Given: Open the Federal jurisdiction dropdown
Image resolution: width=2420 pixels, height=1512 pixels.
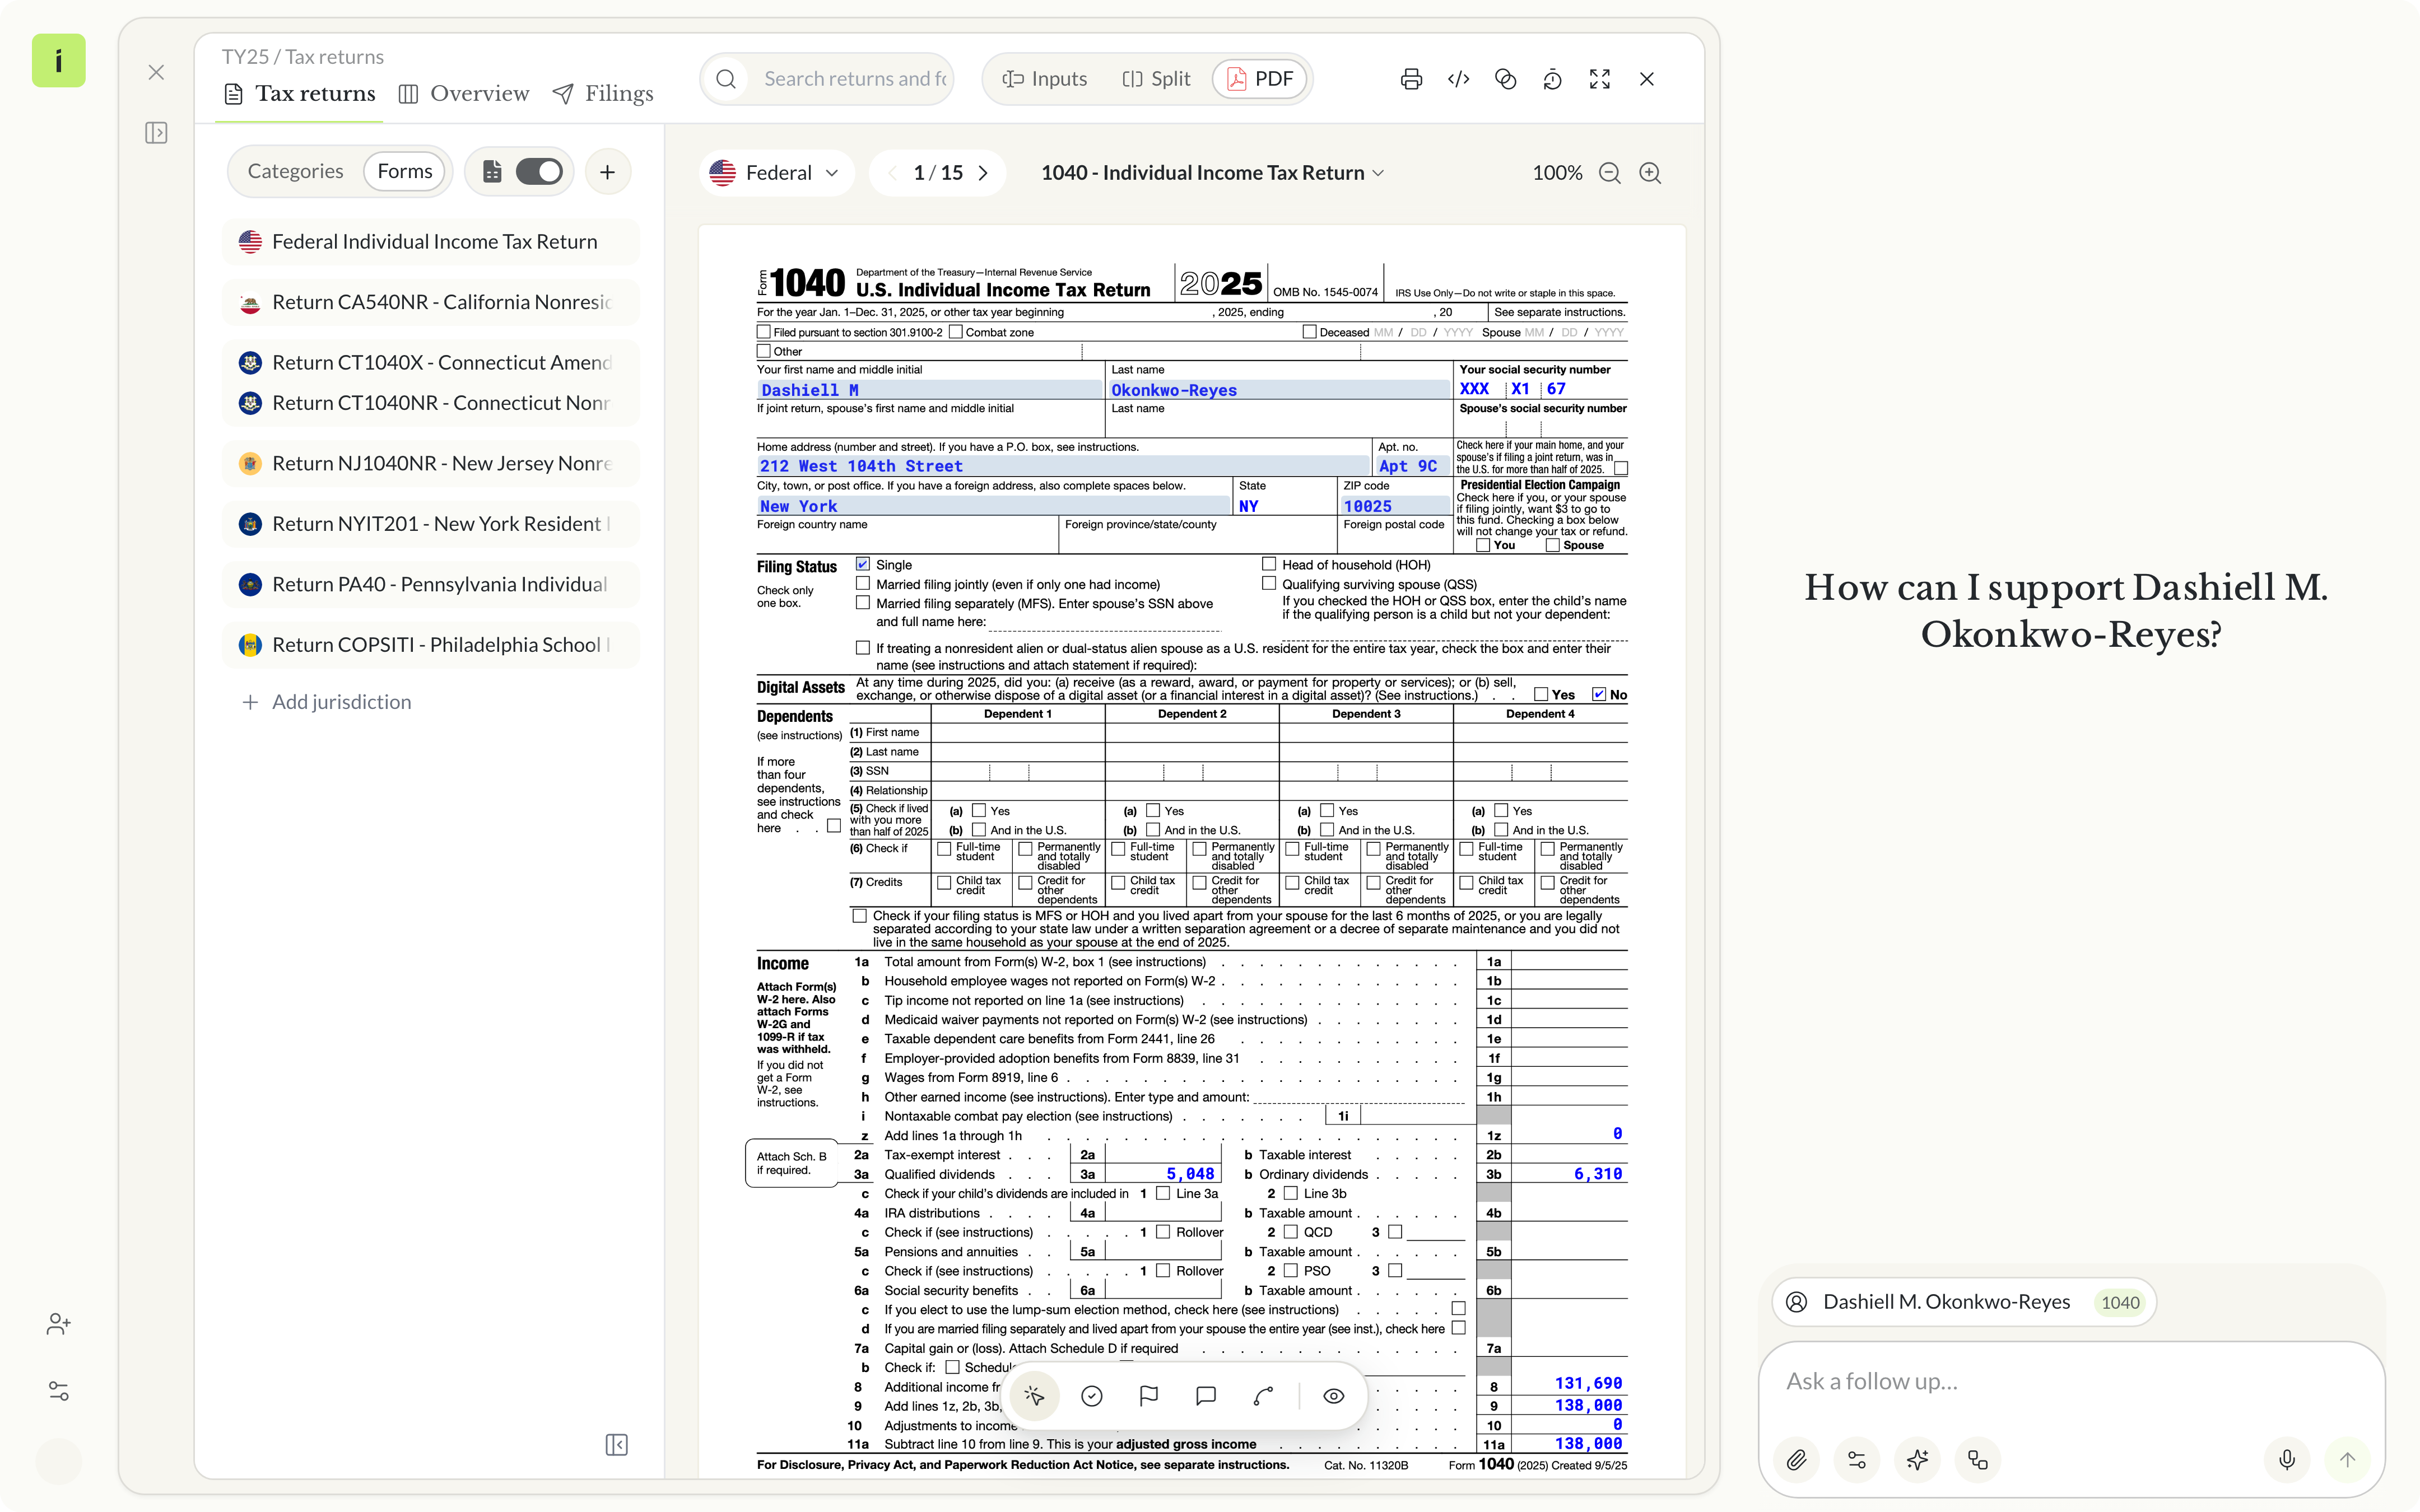Looking at the screenshot, I should pyautogui.click(x=775, y=173).
